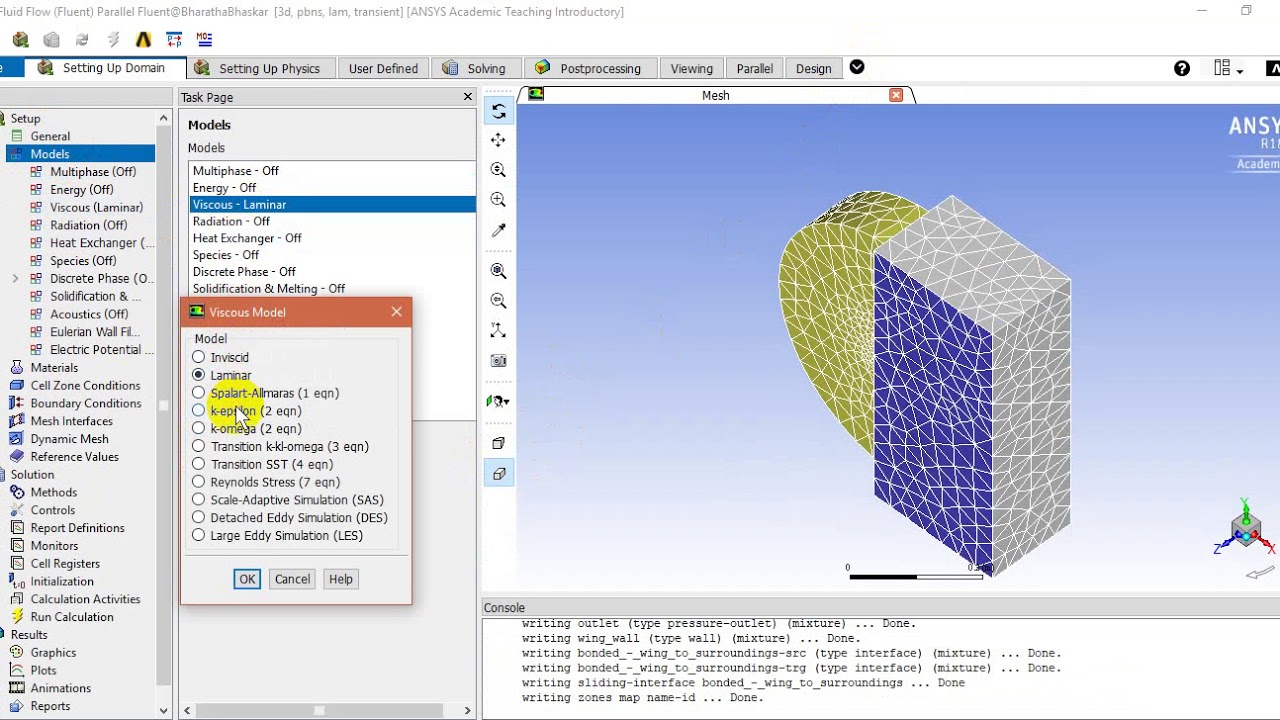This screenshot has width=1280, height=720.
Task: Open the Design ribbon tab
Action: 814,68
